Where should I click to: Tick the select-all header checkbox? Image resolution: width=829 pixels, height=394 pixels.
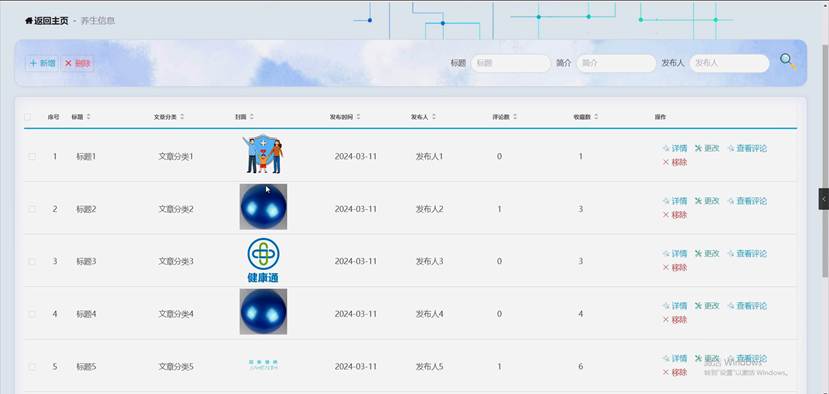[x=27, y=117]
